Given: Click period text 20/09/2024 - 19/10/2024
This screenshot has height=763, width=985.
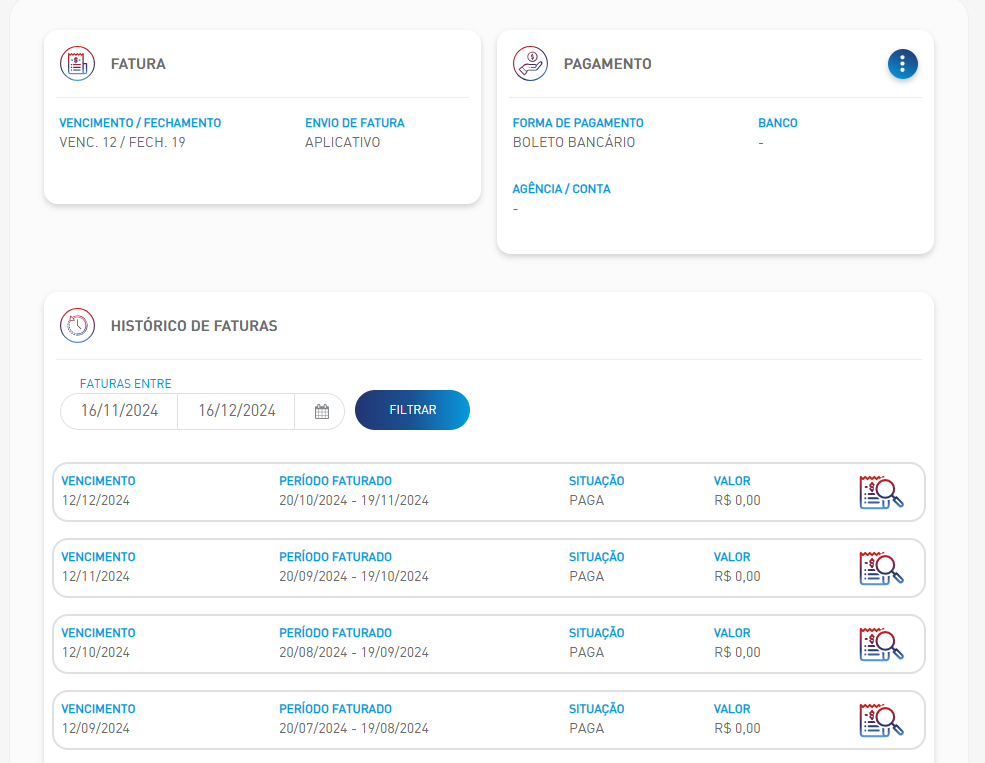Looking at the screenshot, I should click(x=354, y=576).
